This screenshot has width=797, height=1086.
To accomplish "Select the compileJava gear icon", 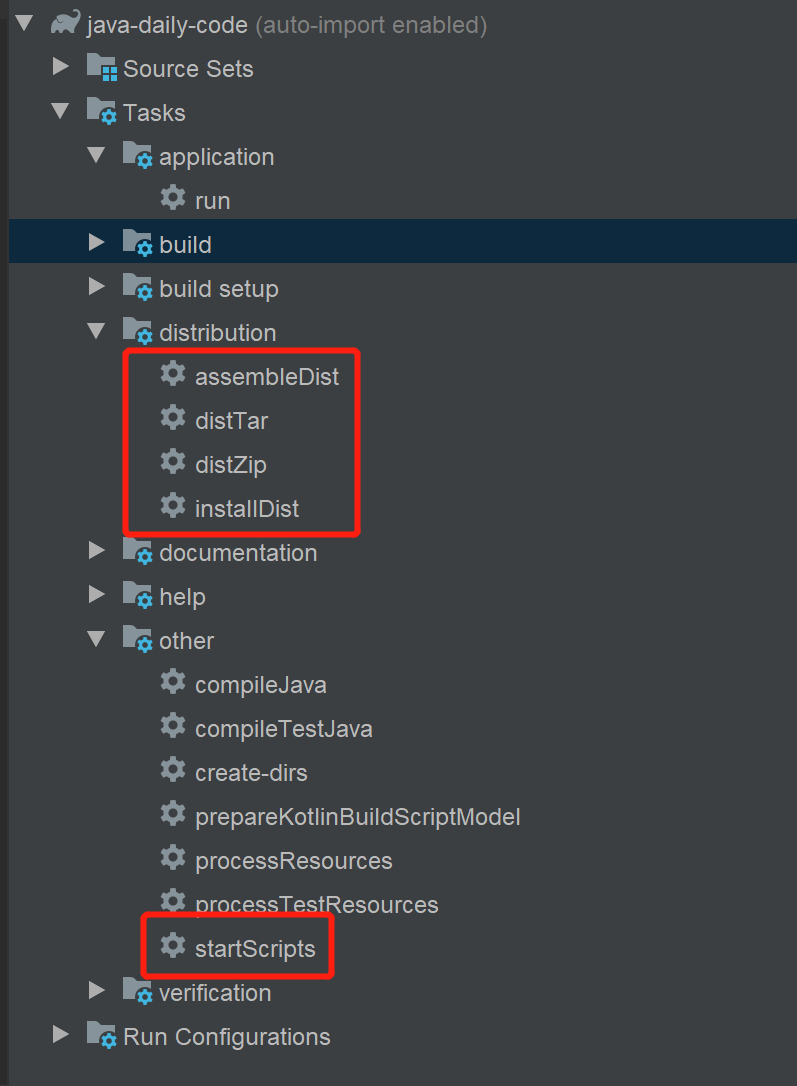I will point(172,682).
